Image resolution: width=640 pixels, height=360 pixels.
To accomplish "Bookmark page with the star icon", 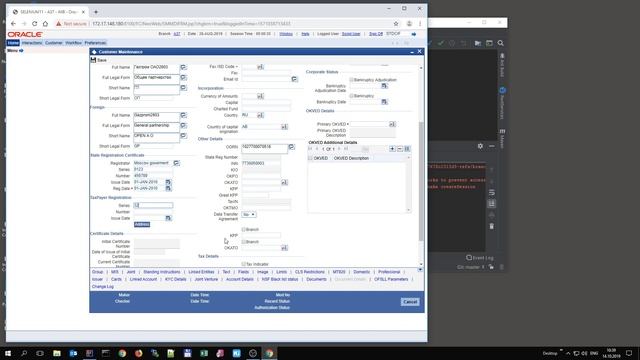I will pyautogui.click(x=396, y=24).
